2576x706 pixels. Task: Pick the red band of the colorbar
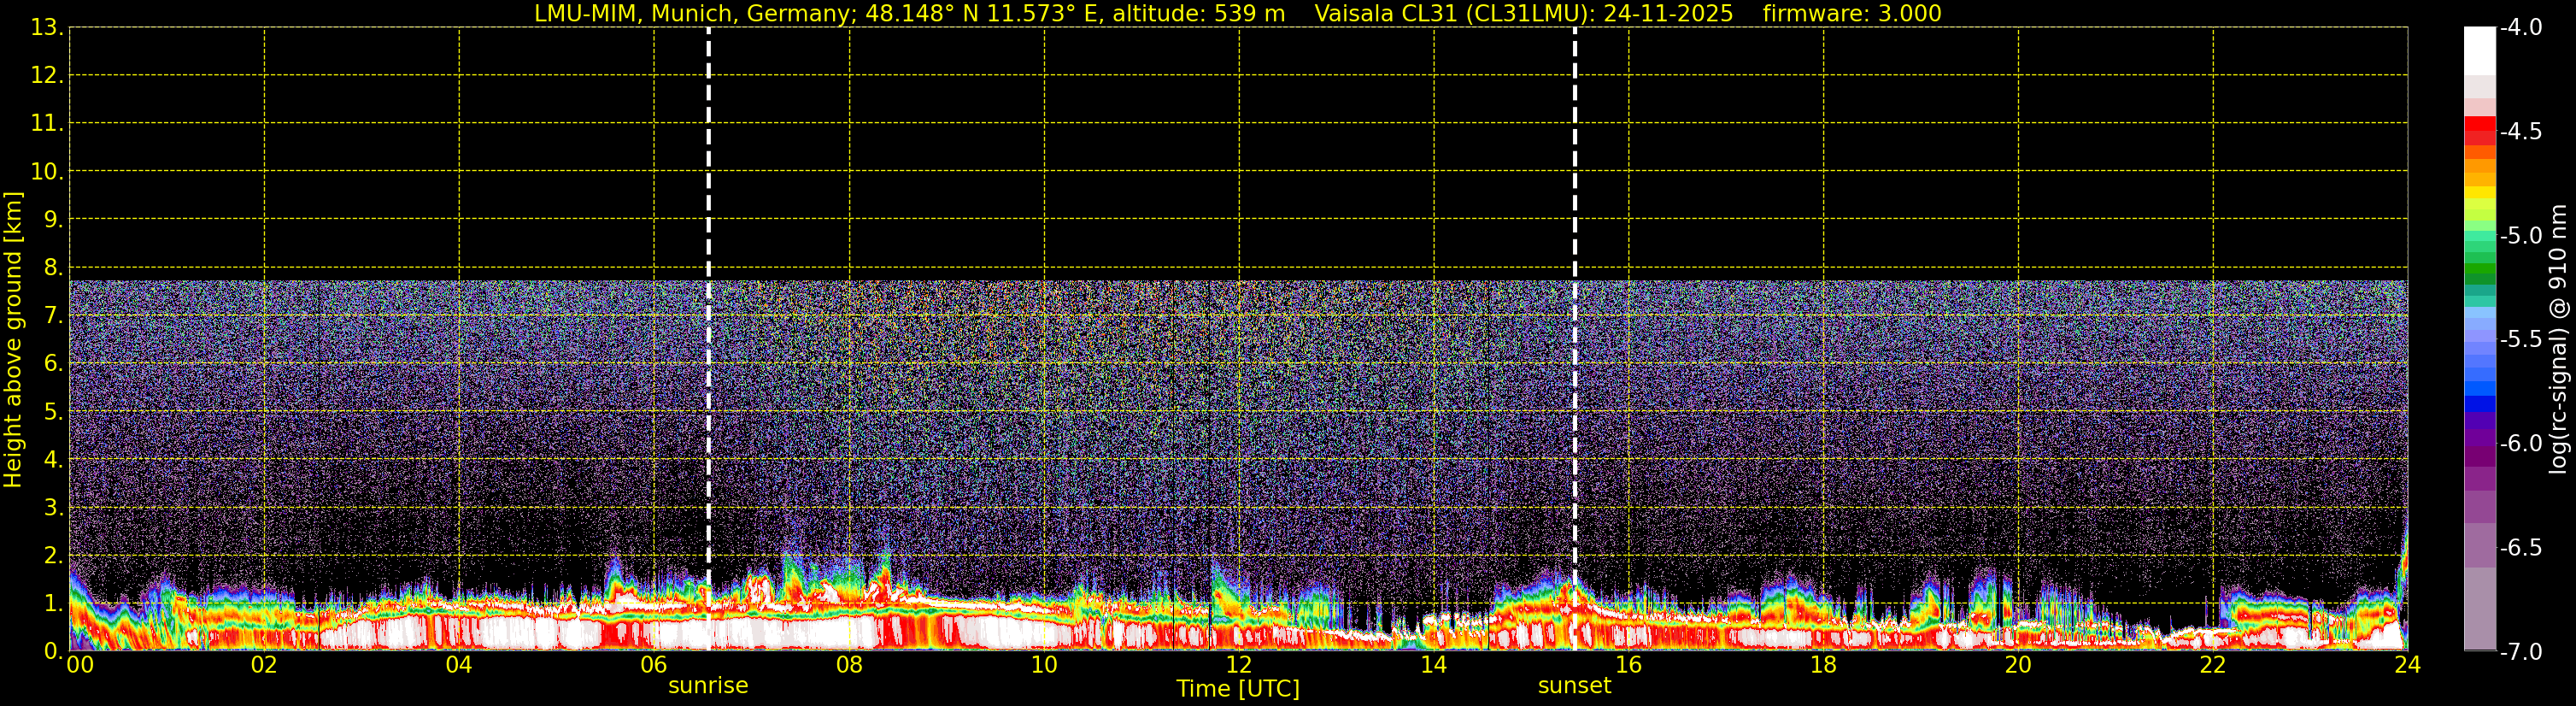pos(2479,130)
